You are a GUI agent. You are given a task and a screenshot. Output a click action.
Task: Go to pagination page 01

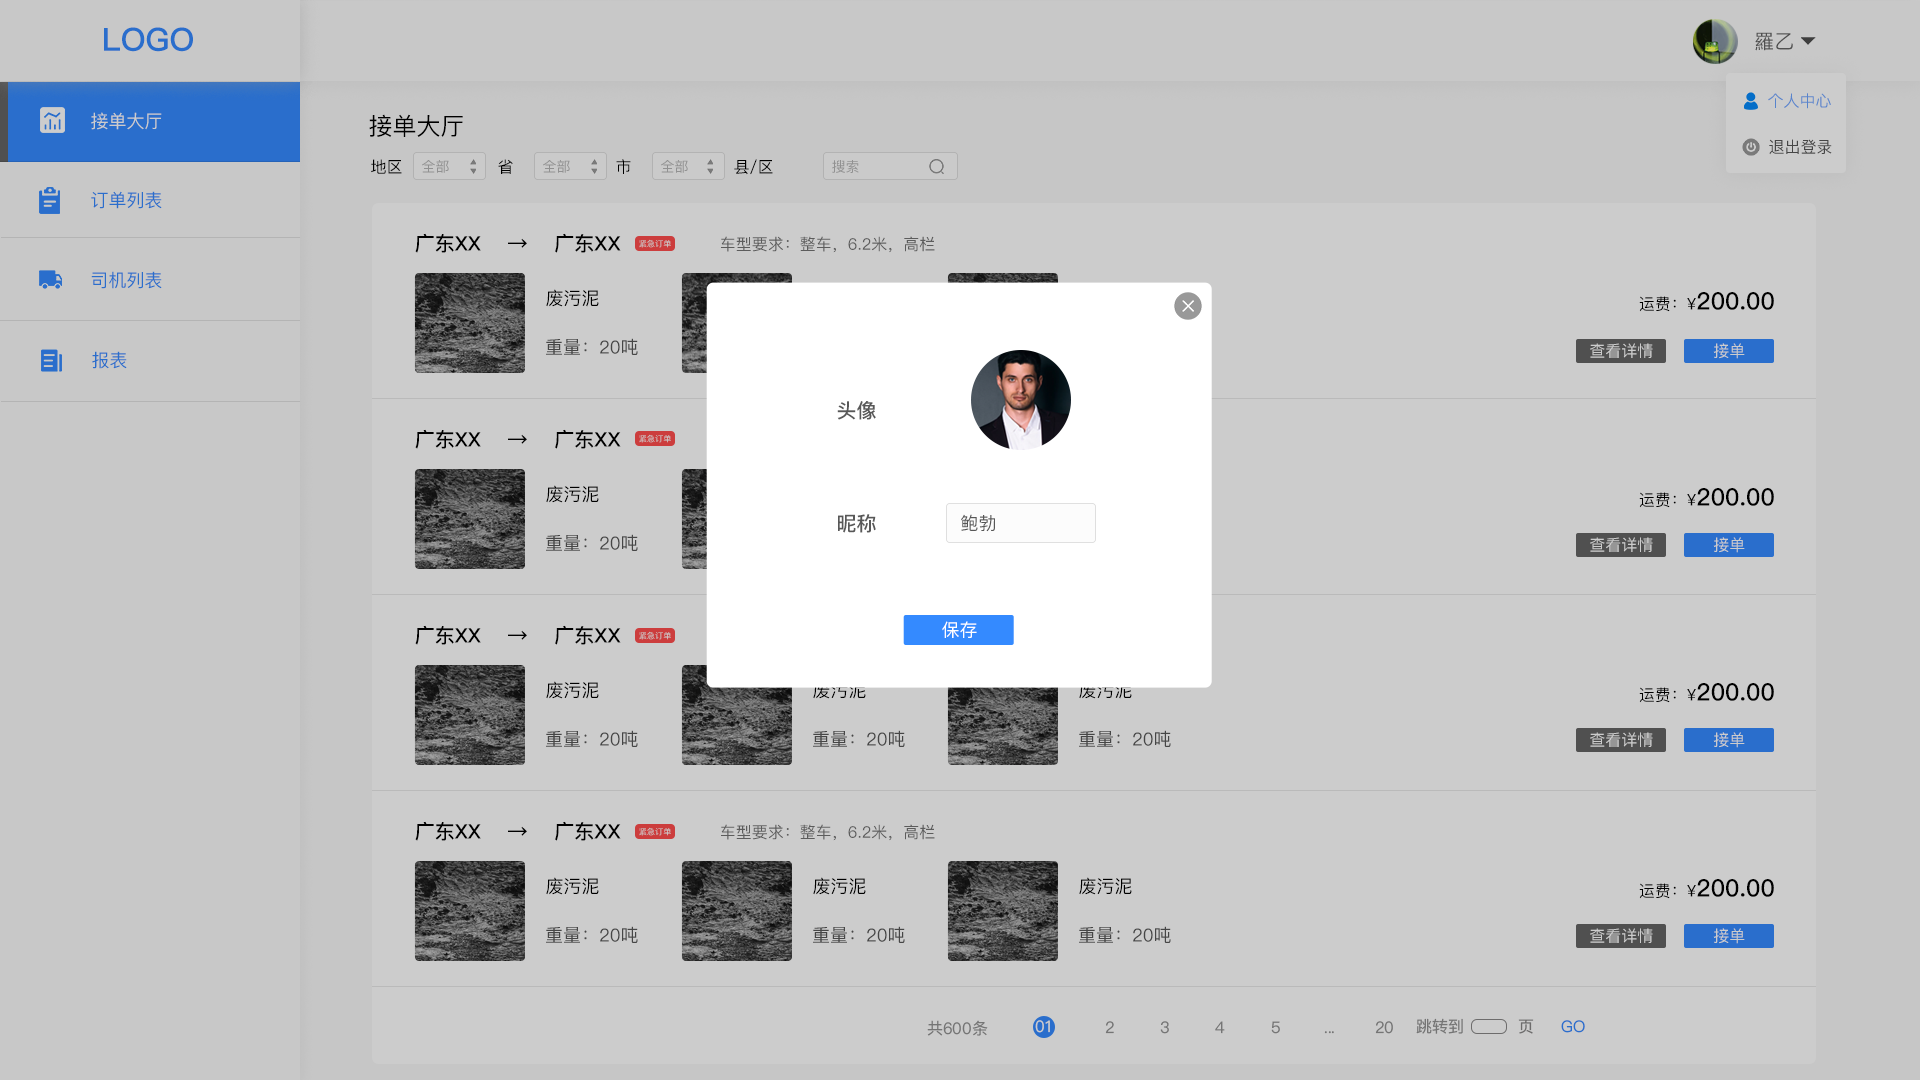point(1043,1027)
